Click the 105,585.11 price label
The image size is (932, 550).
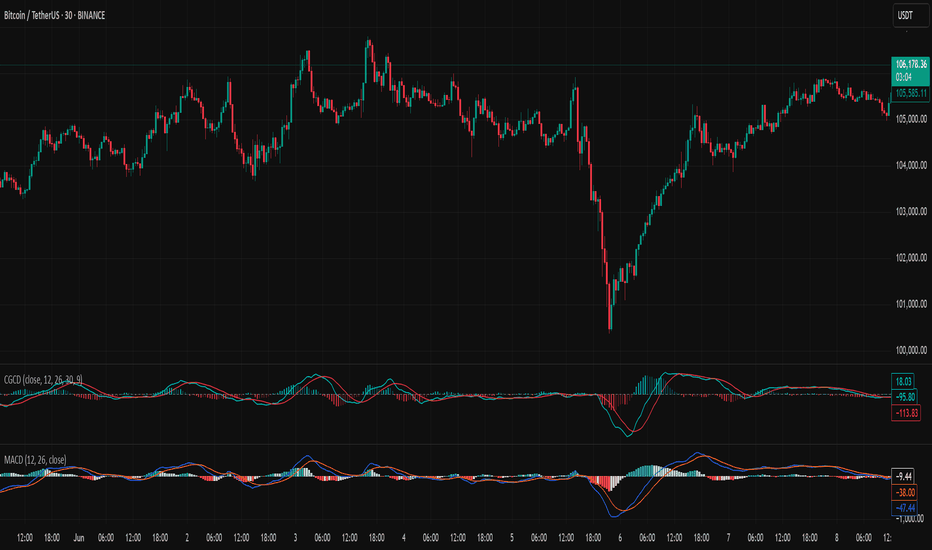(x=911, y=93)
